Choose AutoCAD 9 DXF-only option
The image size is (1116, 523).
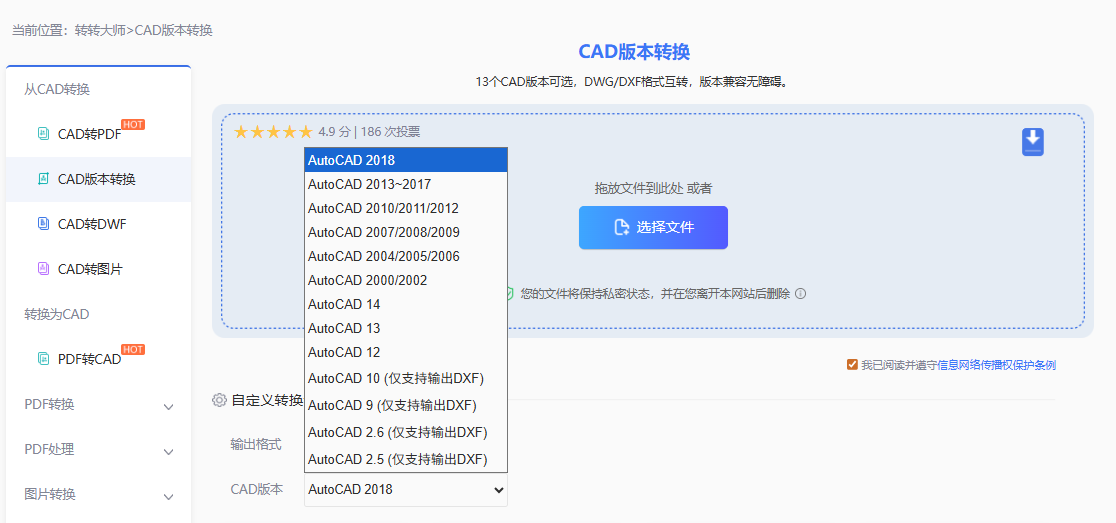pyautogui.click(x=406, y=405)
